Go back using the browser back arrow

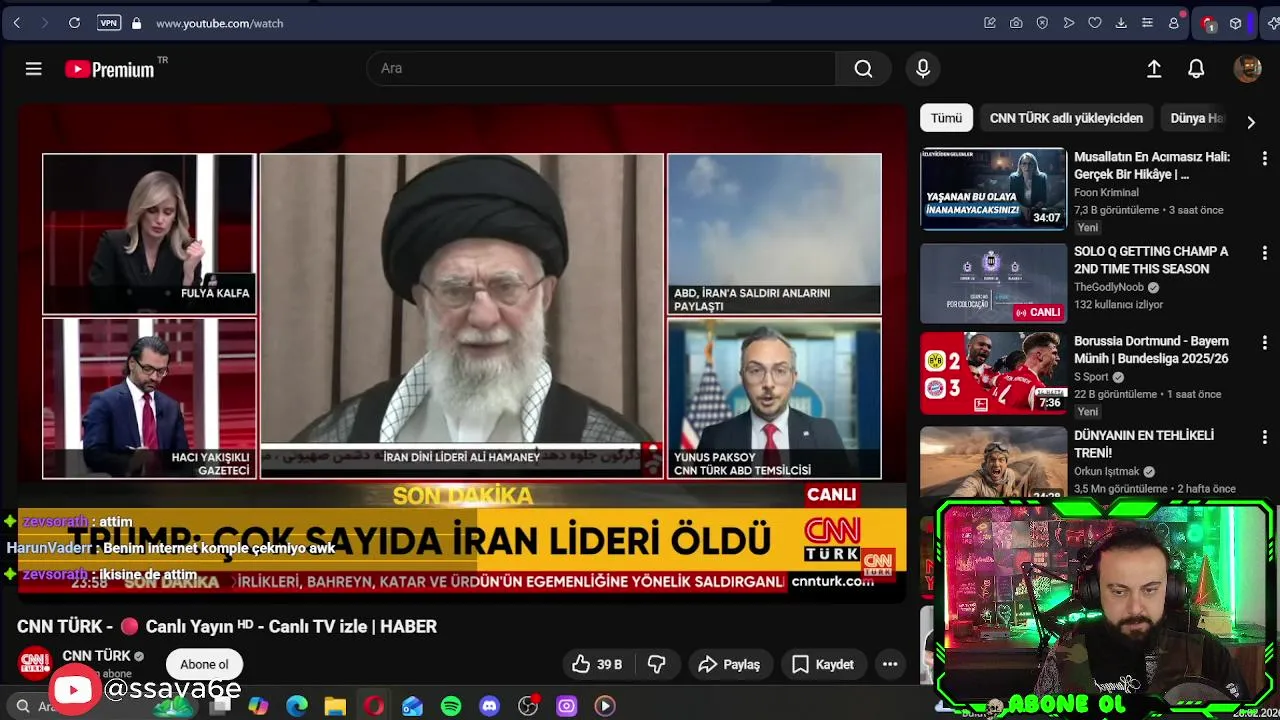[x=17, y=23]
